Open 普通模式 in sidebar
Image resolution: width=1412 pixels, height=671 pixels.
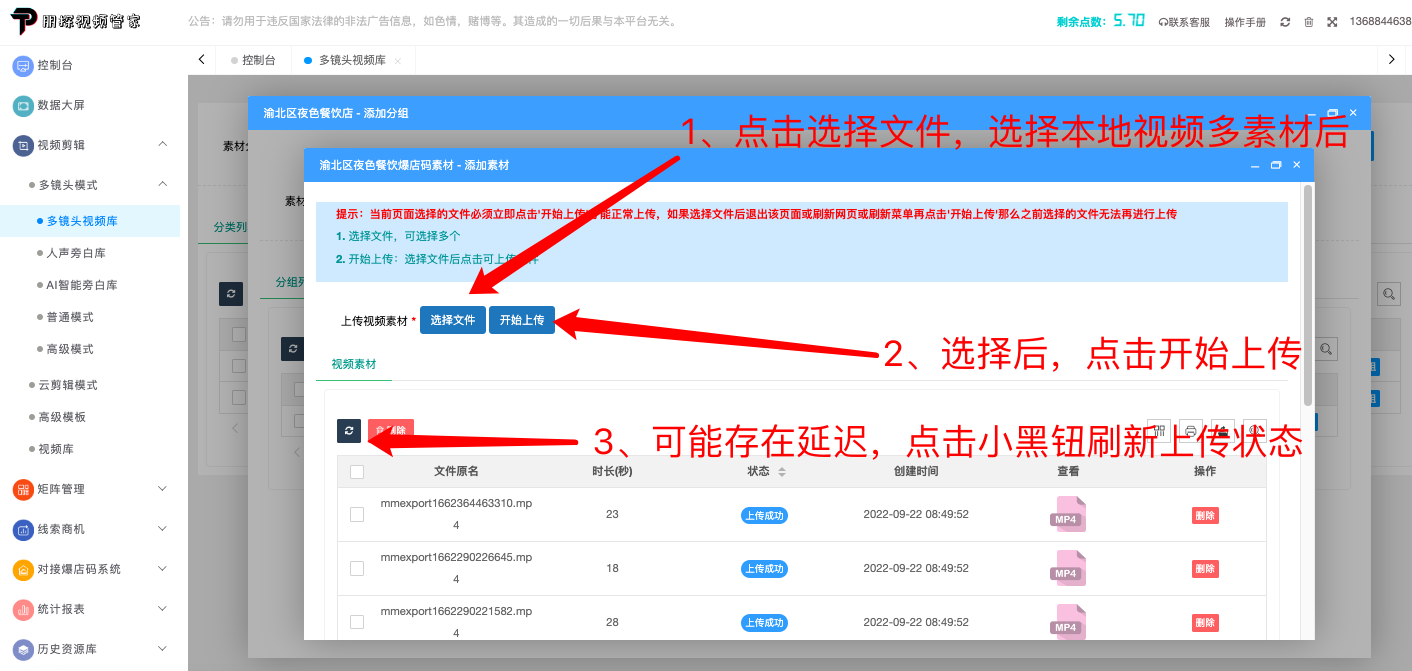coord(70,317)
